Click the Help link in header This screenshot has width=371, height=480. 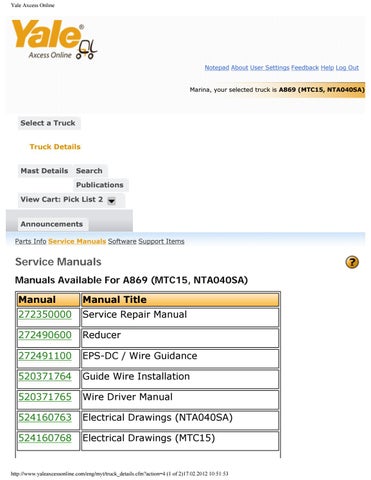327,68
